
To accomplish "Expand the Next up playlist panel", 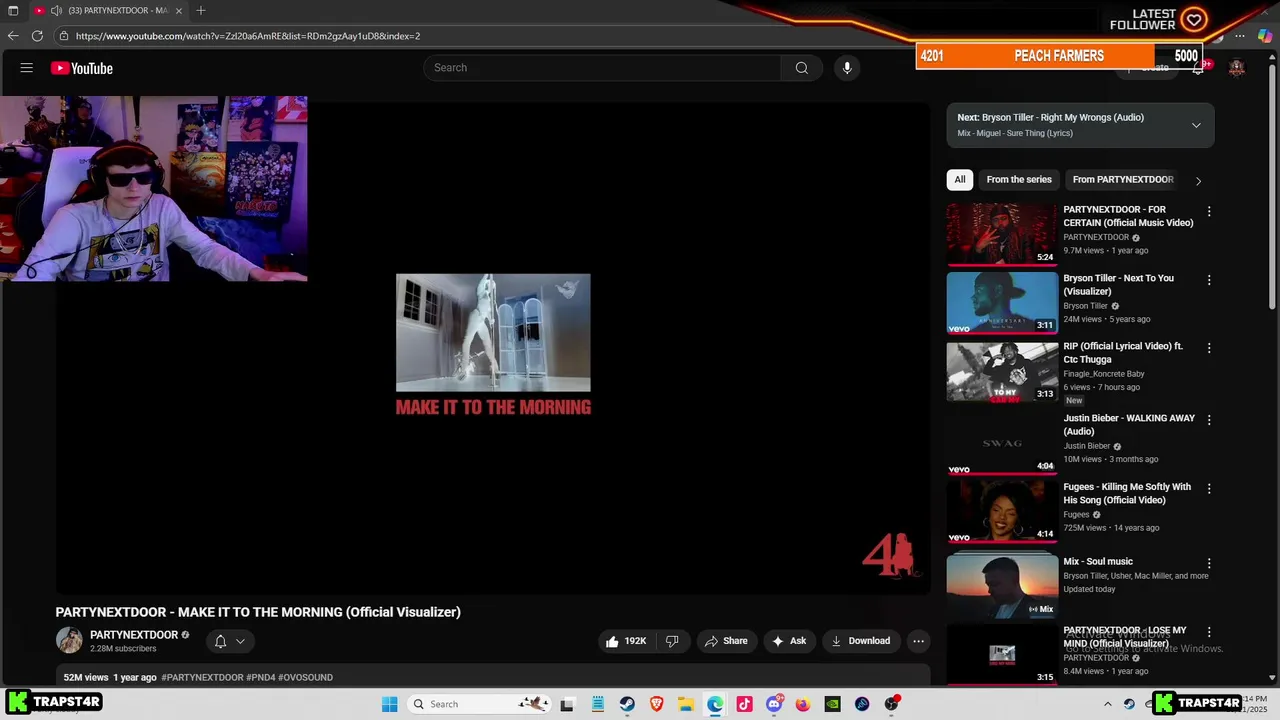I will (1196, 125).
